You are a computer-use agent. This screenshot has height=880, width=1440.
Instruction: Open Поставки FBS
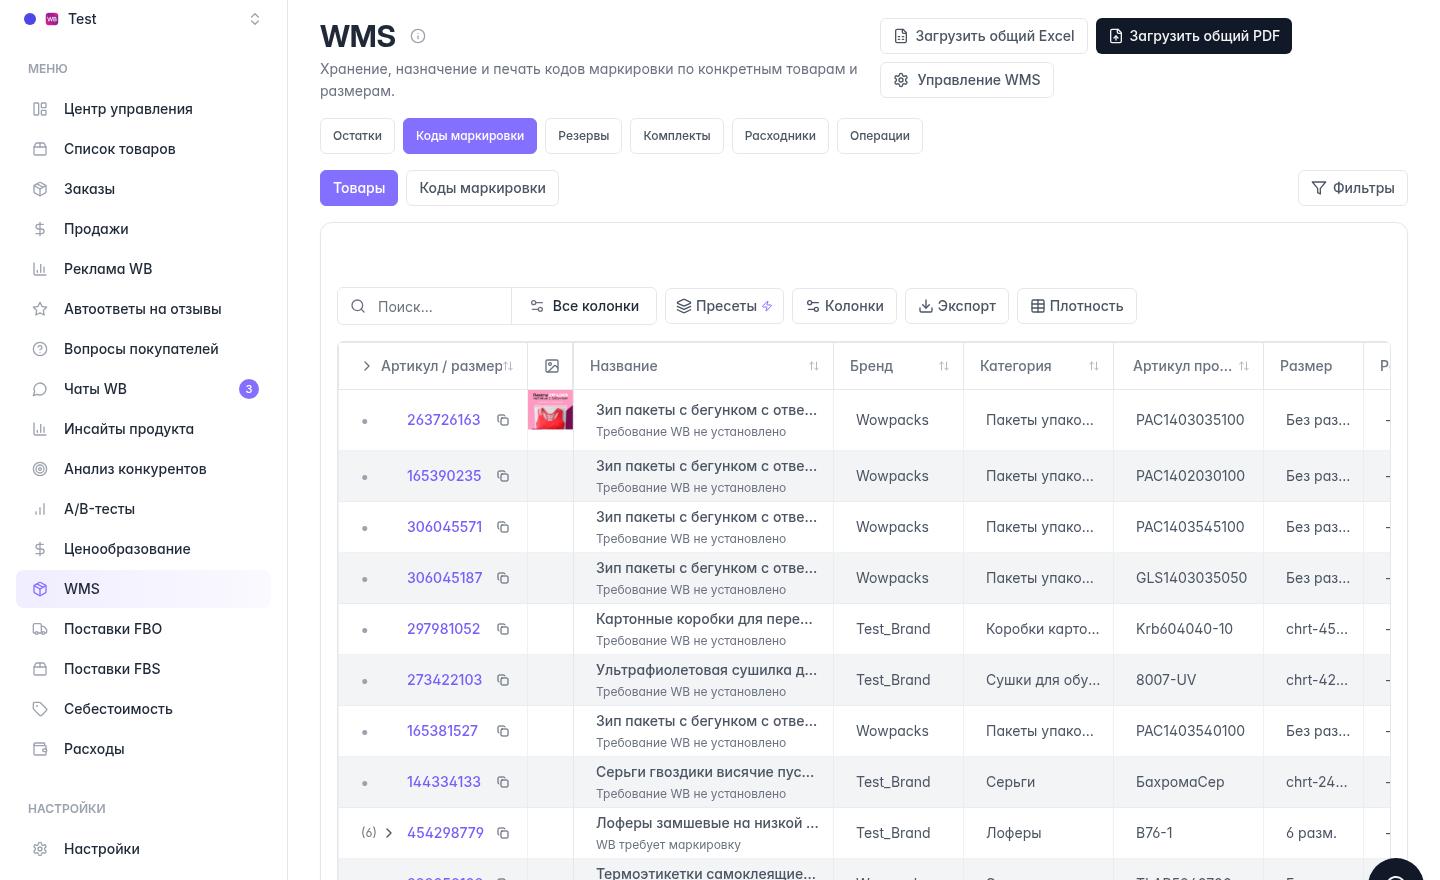pos(143,669)
